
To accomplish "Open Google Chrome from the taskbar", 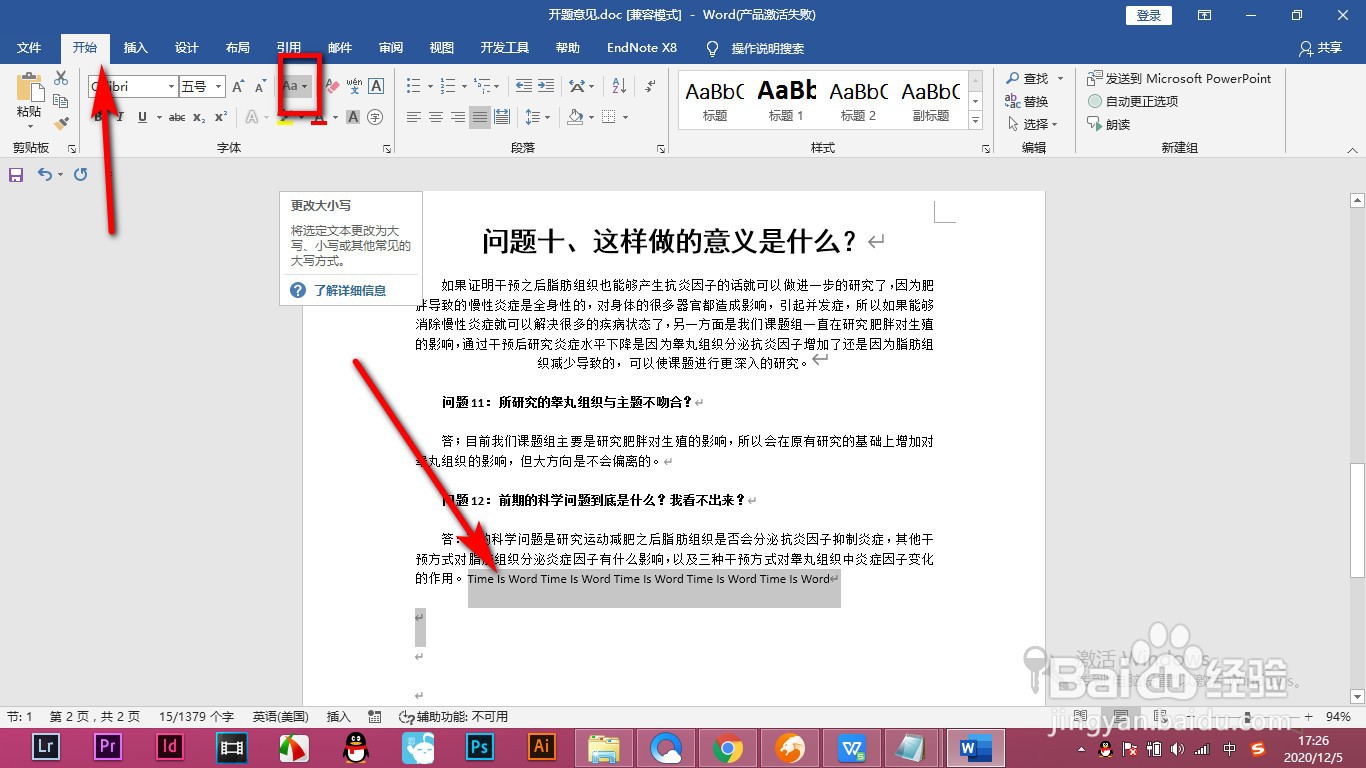I will 727,746.
